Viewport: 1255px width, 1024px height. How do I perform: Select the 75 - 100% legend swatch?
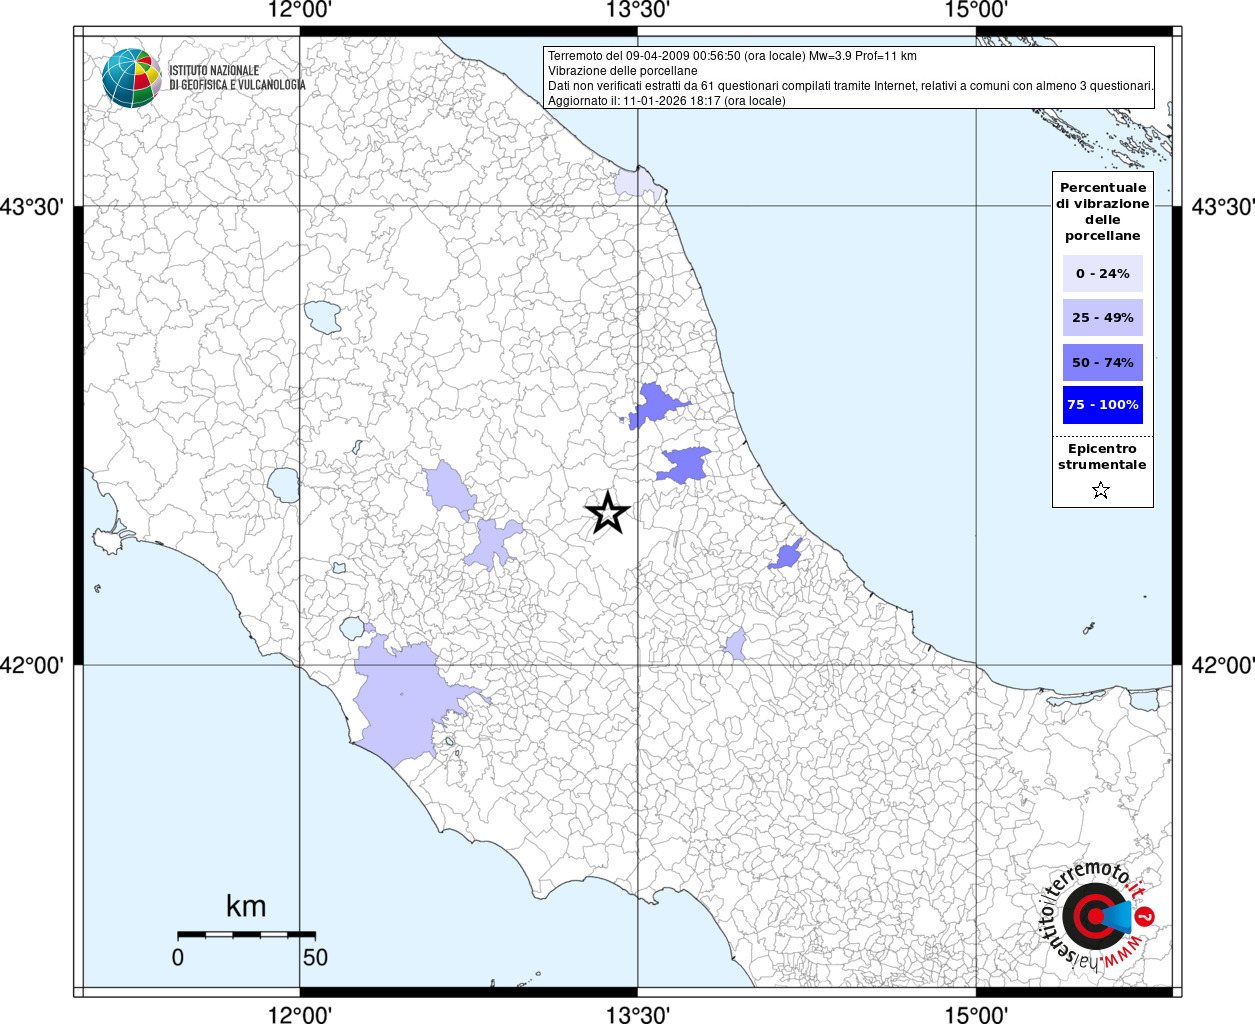1102,405
